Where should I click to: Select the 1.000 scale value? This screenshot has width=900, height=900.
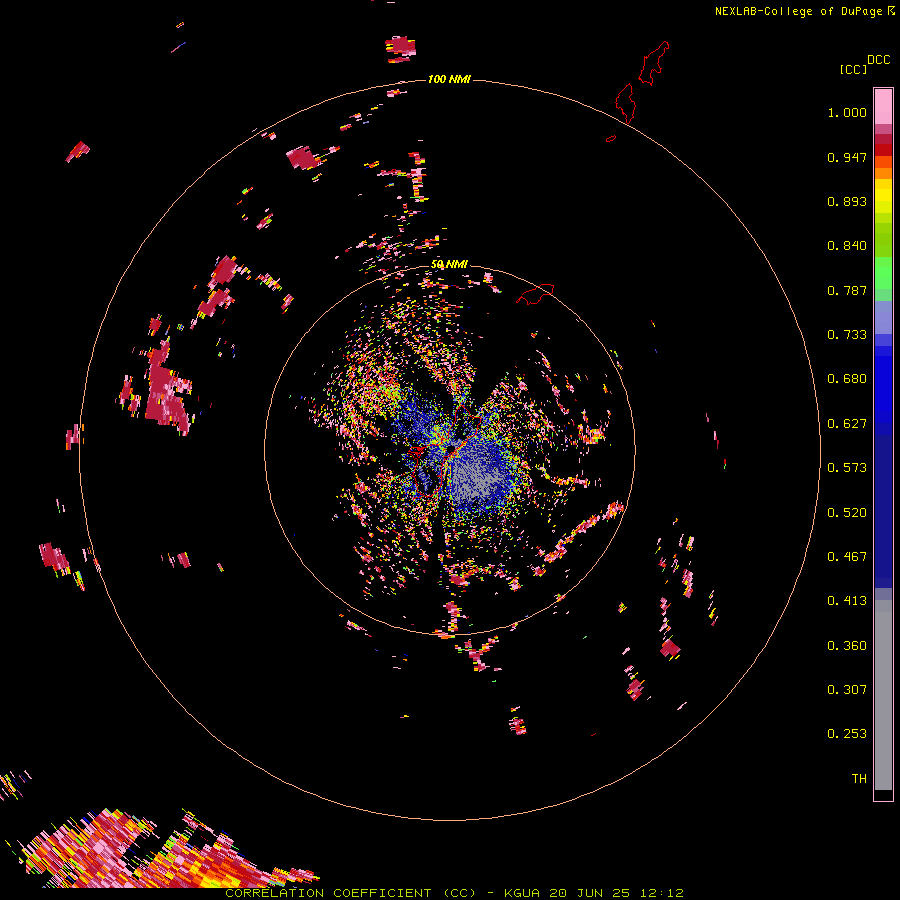pos(847,112)
